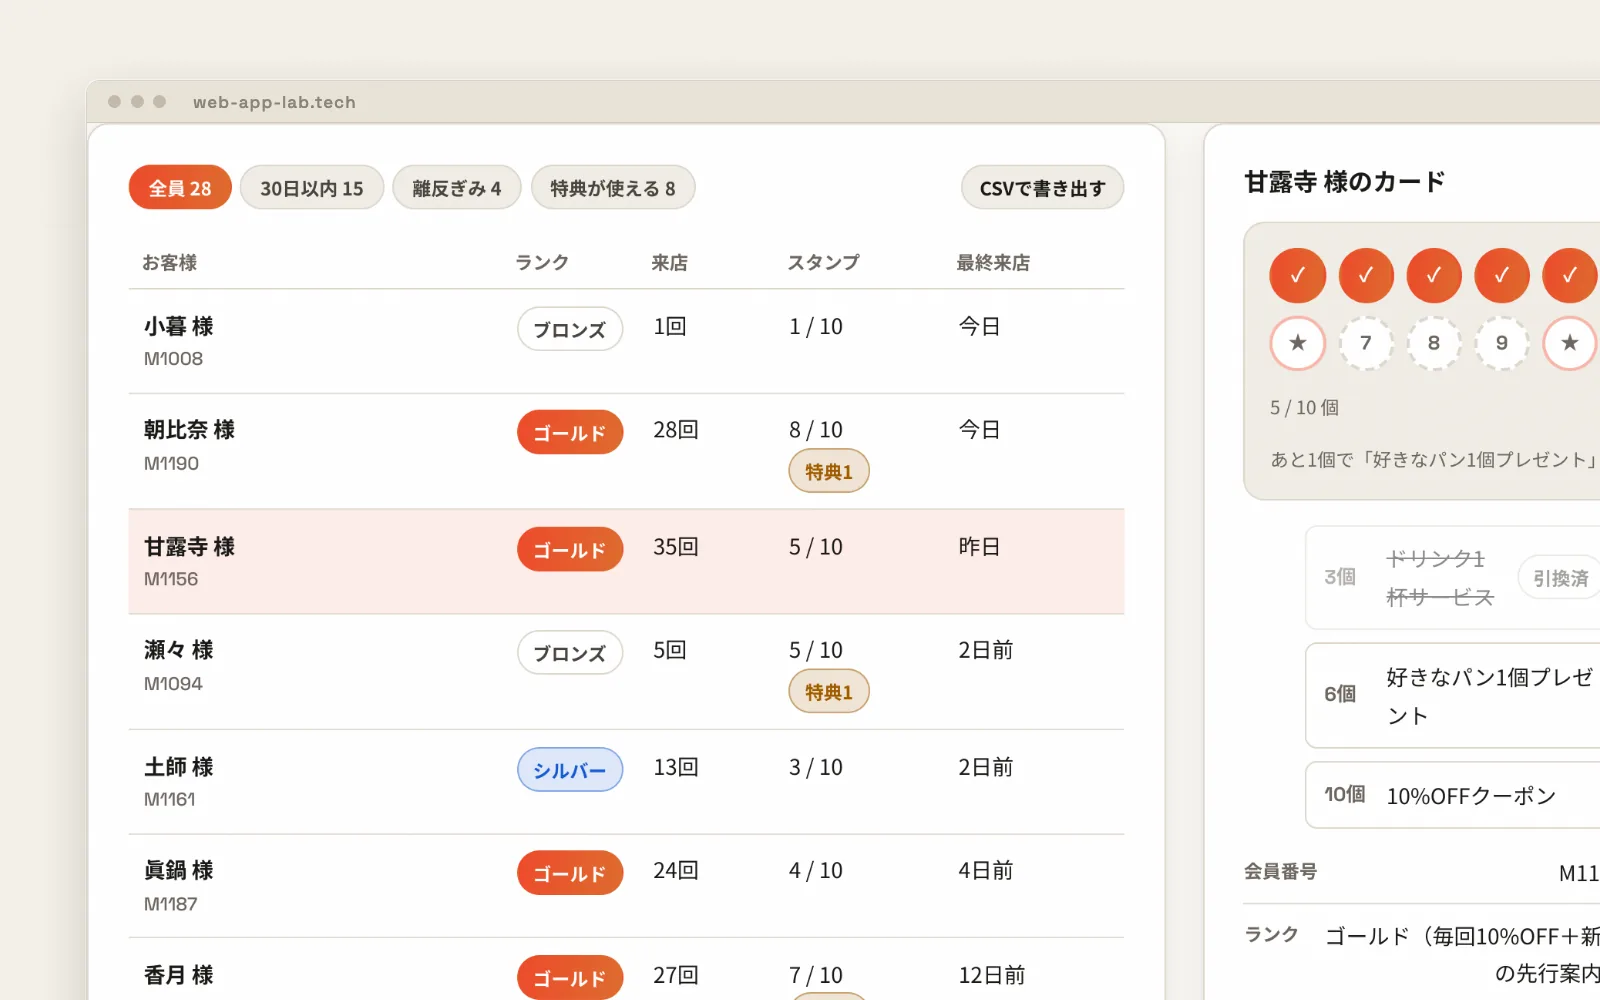The width and height of the screenshot is (1600, 1000).
Task: Click the first checked stamp circle
Action: [1298, 275]
